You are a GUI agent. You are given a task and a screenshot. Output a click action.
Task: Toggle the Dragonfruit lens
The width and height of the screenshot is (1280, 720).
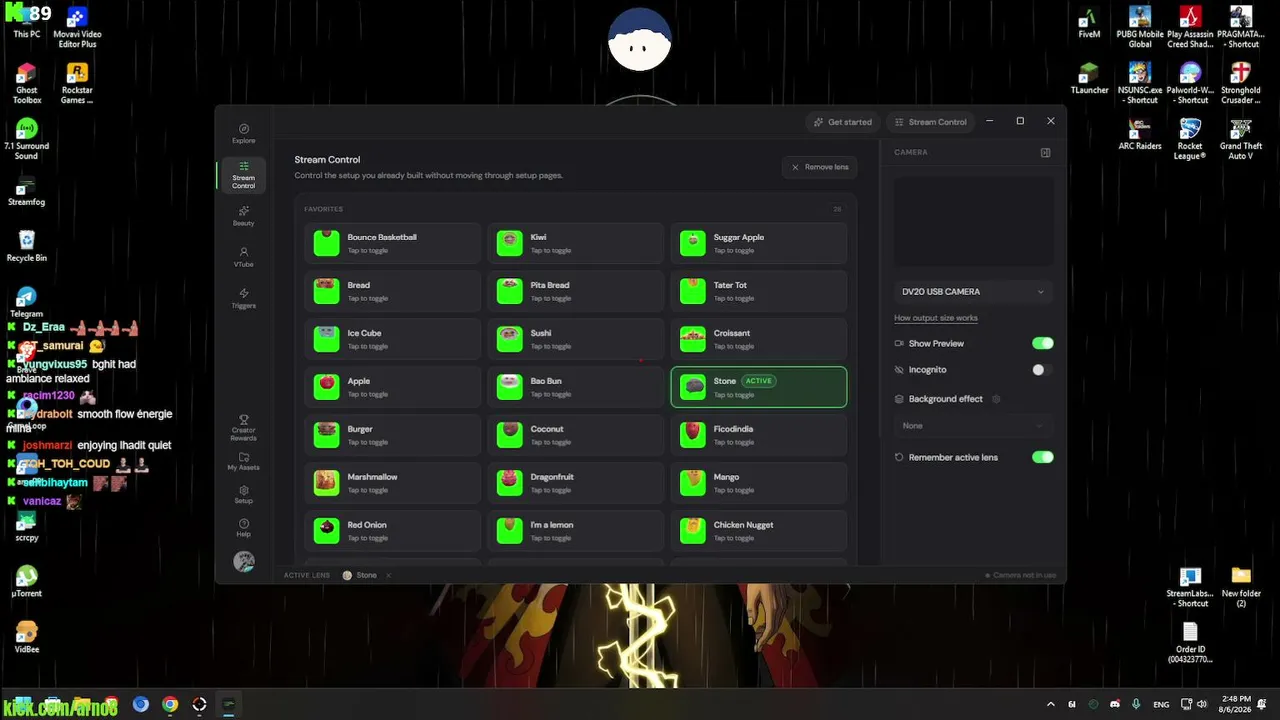point(576,483)
